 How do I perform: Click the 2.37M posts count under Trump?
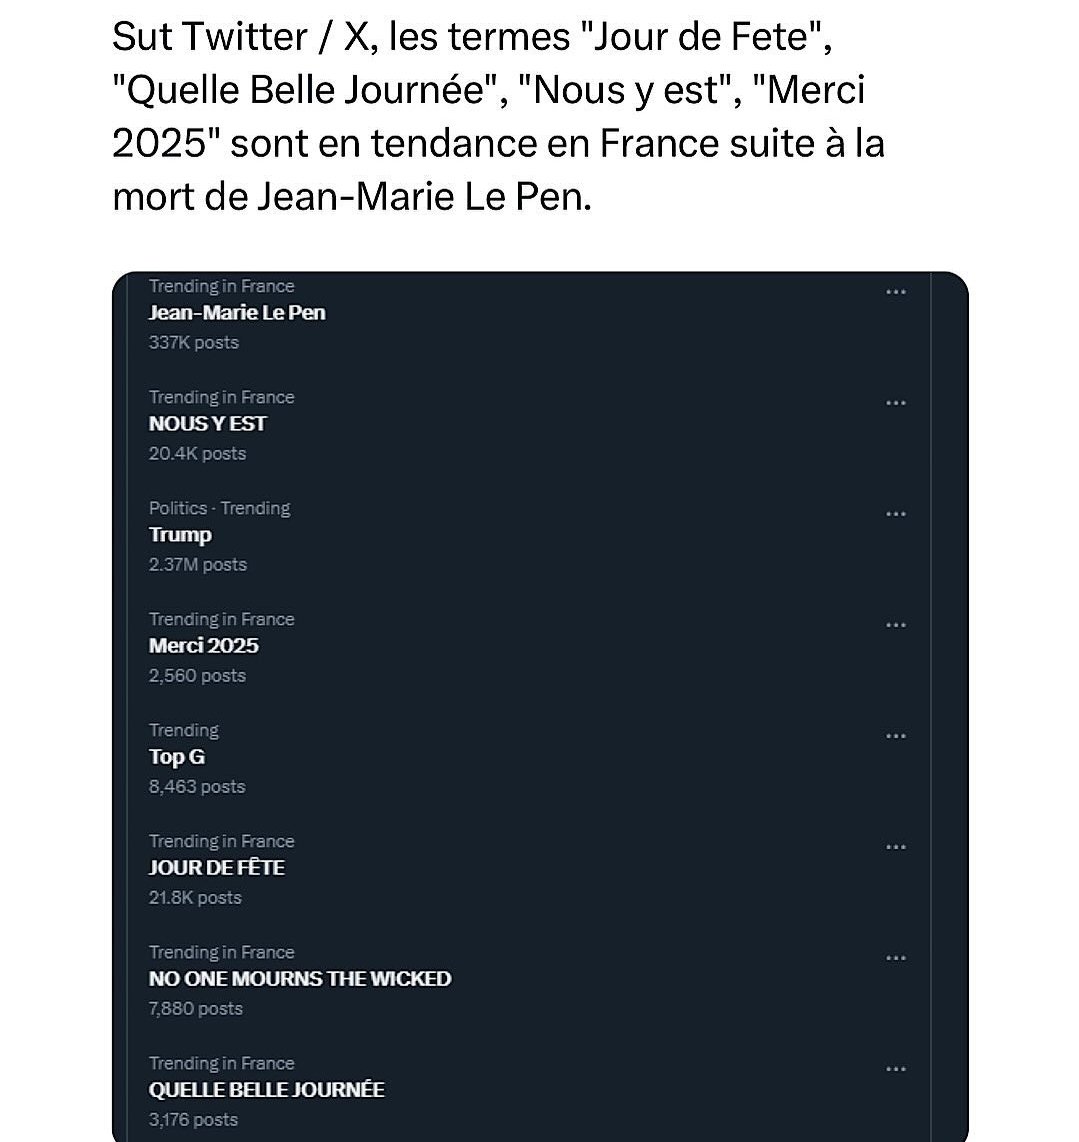(197, 565)
